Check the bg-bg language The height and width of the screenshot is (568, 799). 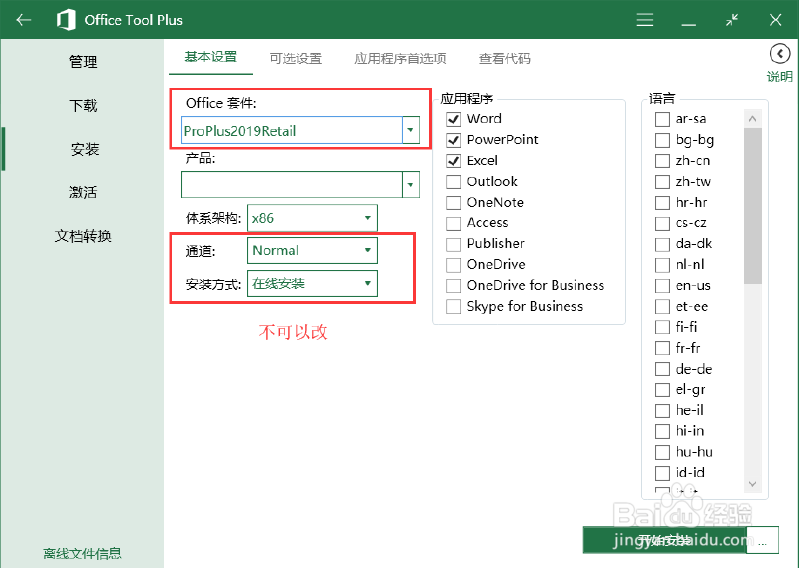662,140
